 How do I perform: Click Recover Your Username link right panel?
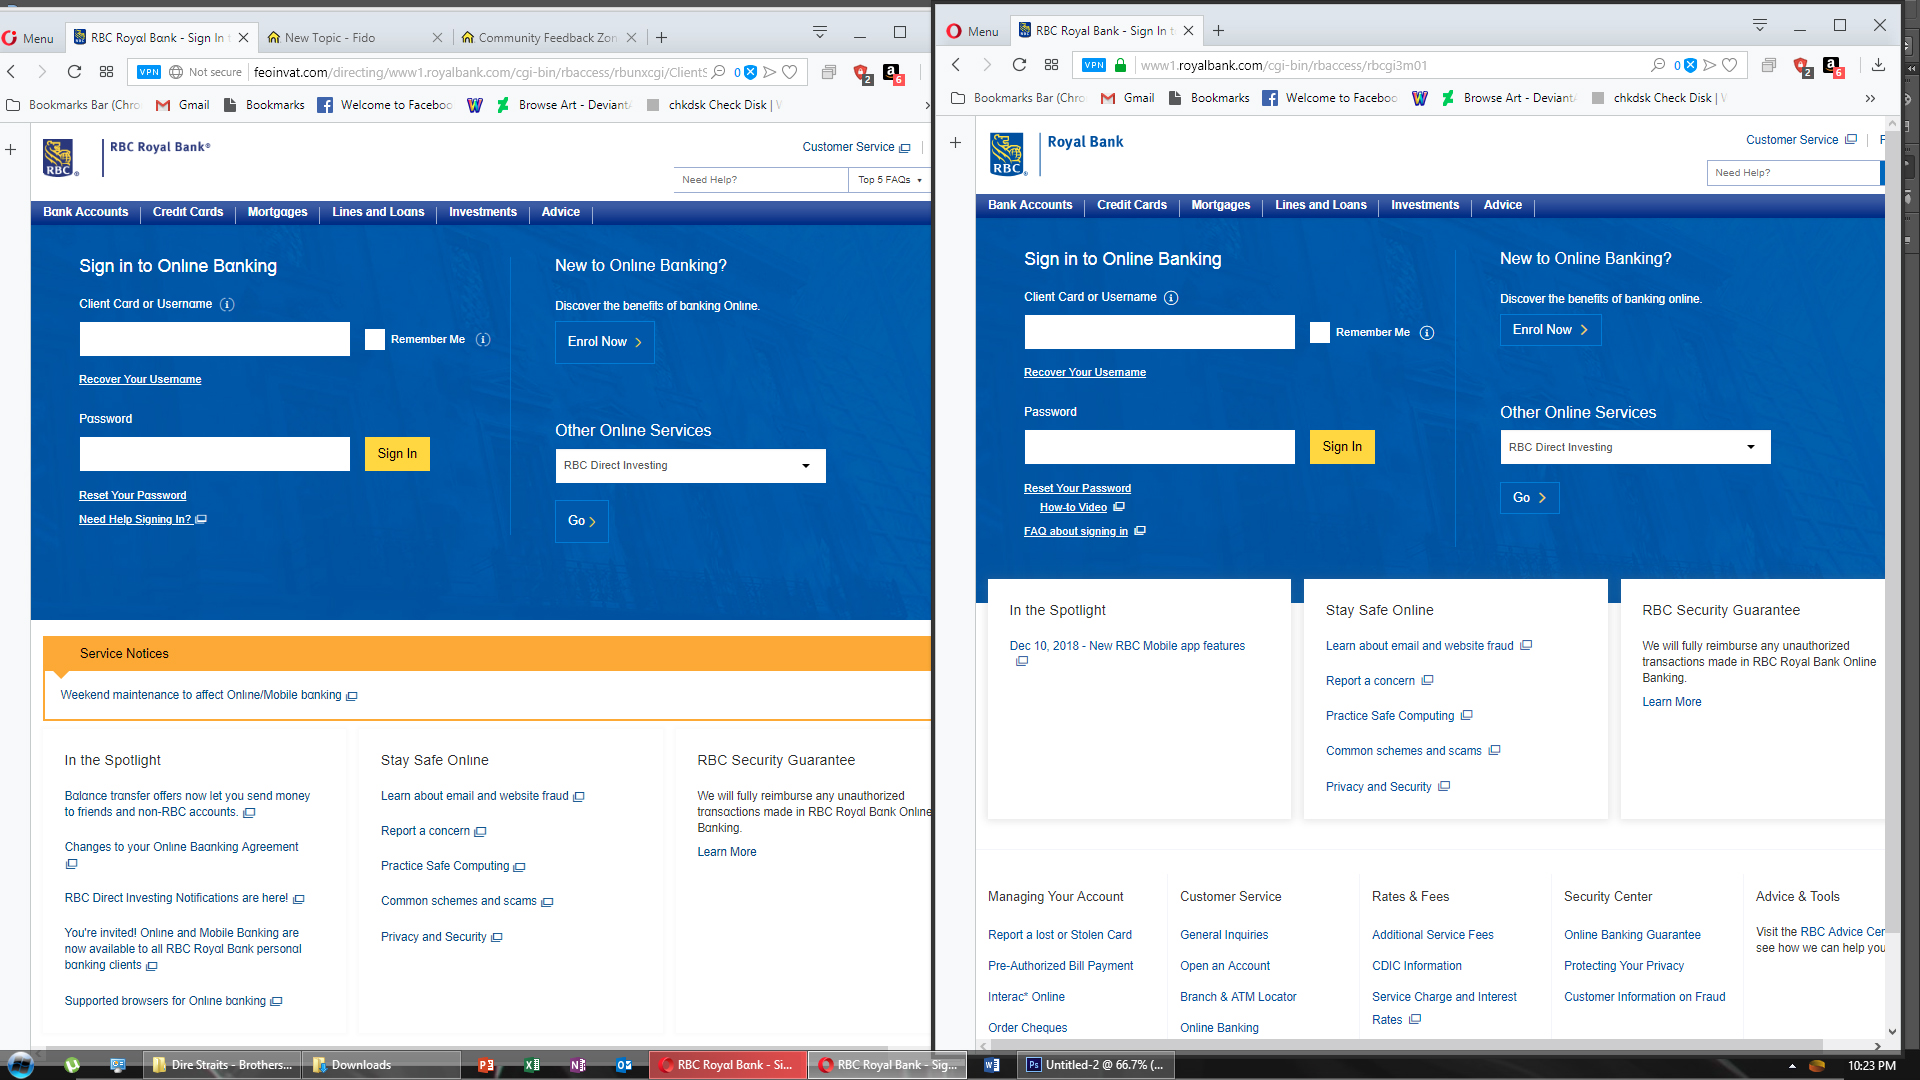[x=1085, y=372]
